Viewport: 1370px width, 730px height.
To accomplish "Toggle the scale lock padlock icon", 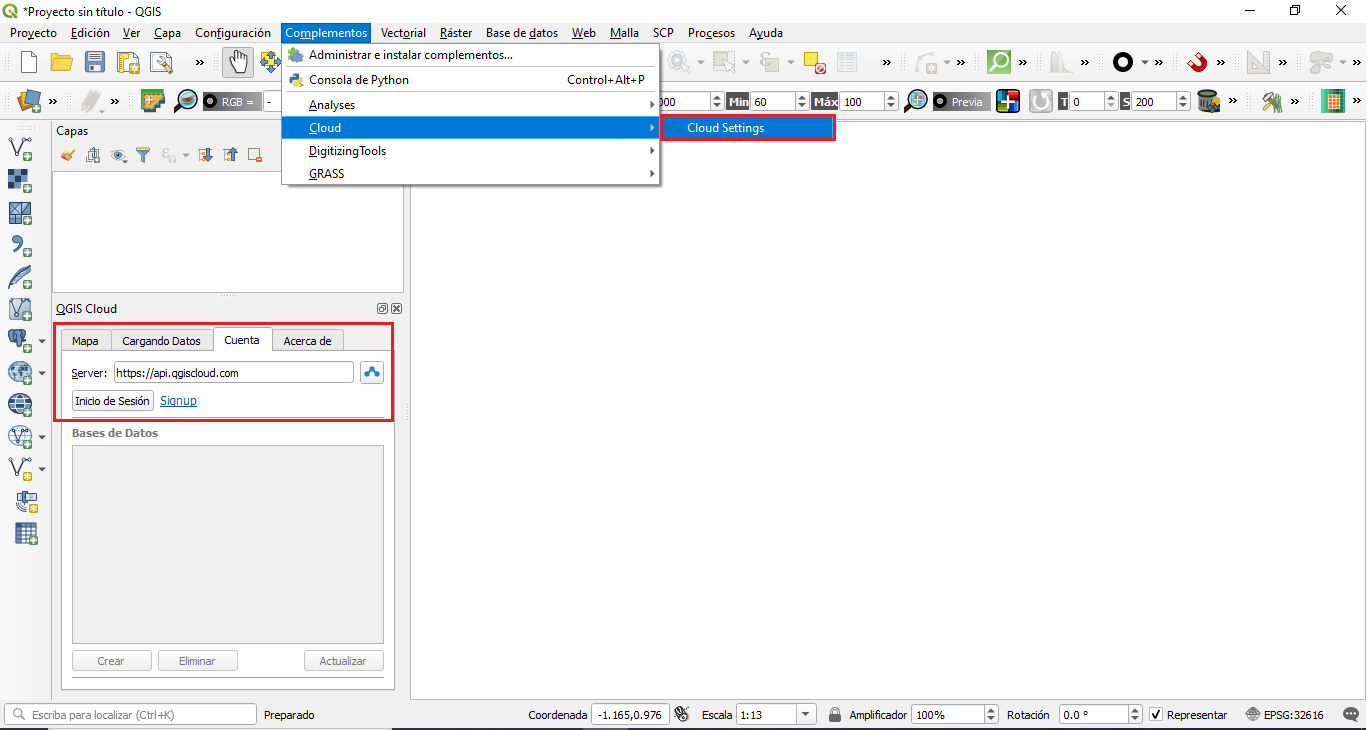I will (834, 715).
